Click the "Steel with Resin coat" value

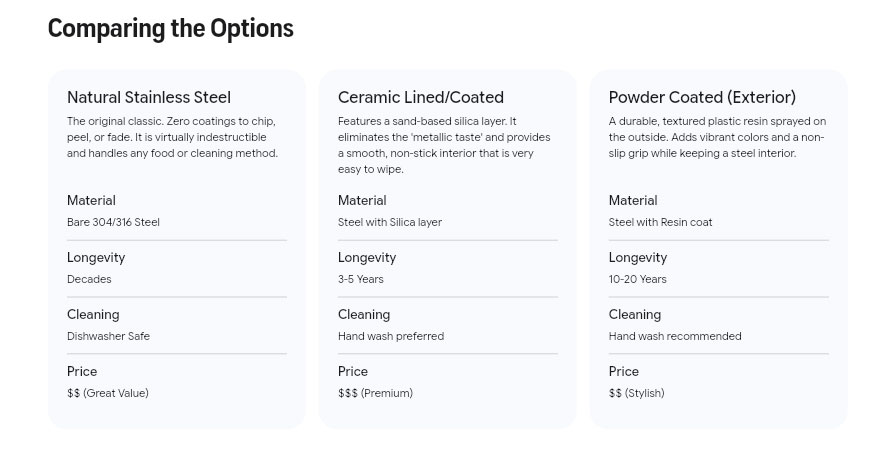tap(660, 222)
